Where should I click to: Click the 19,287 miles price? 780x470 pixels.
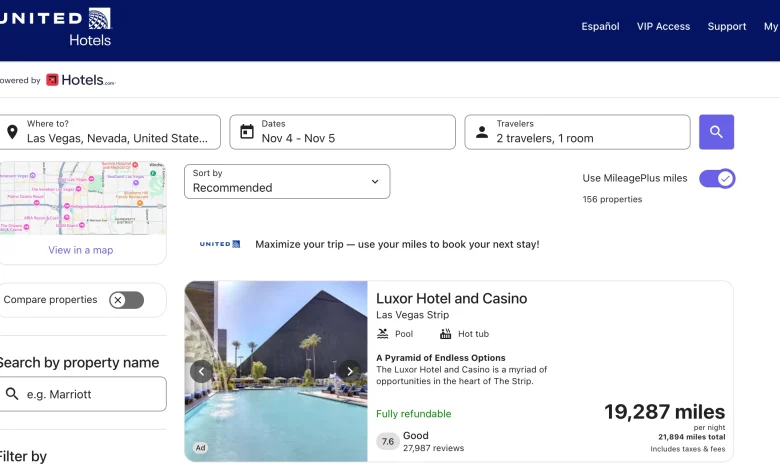665,412
